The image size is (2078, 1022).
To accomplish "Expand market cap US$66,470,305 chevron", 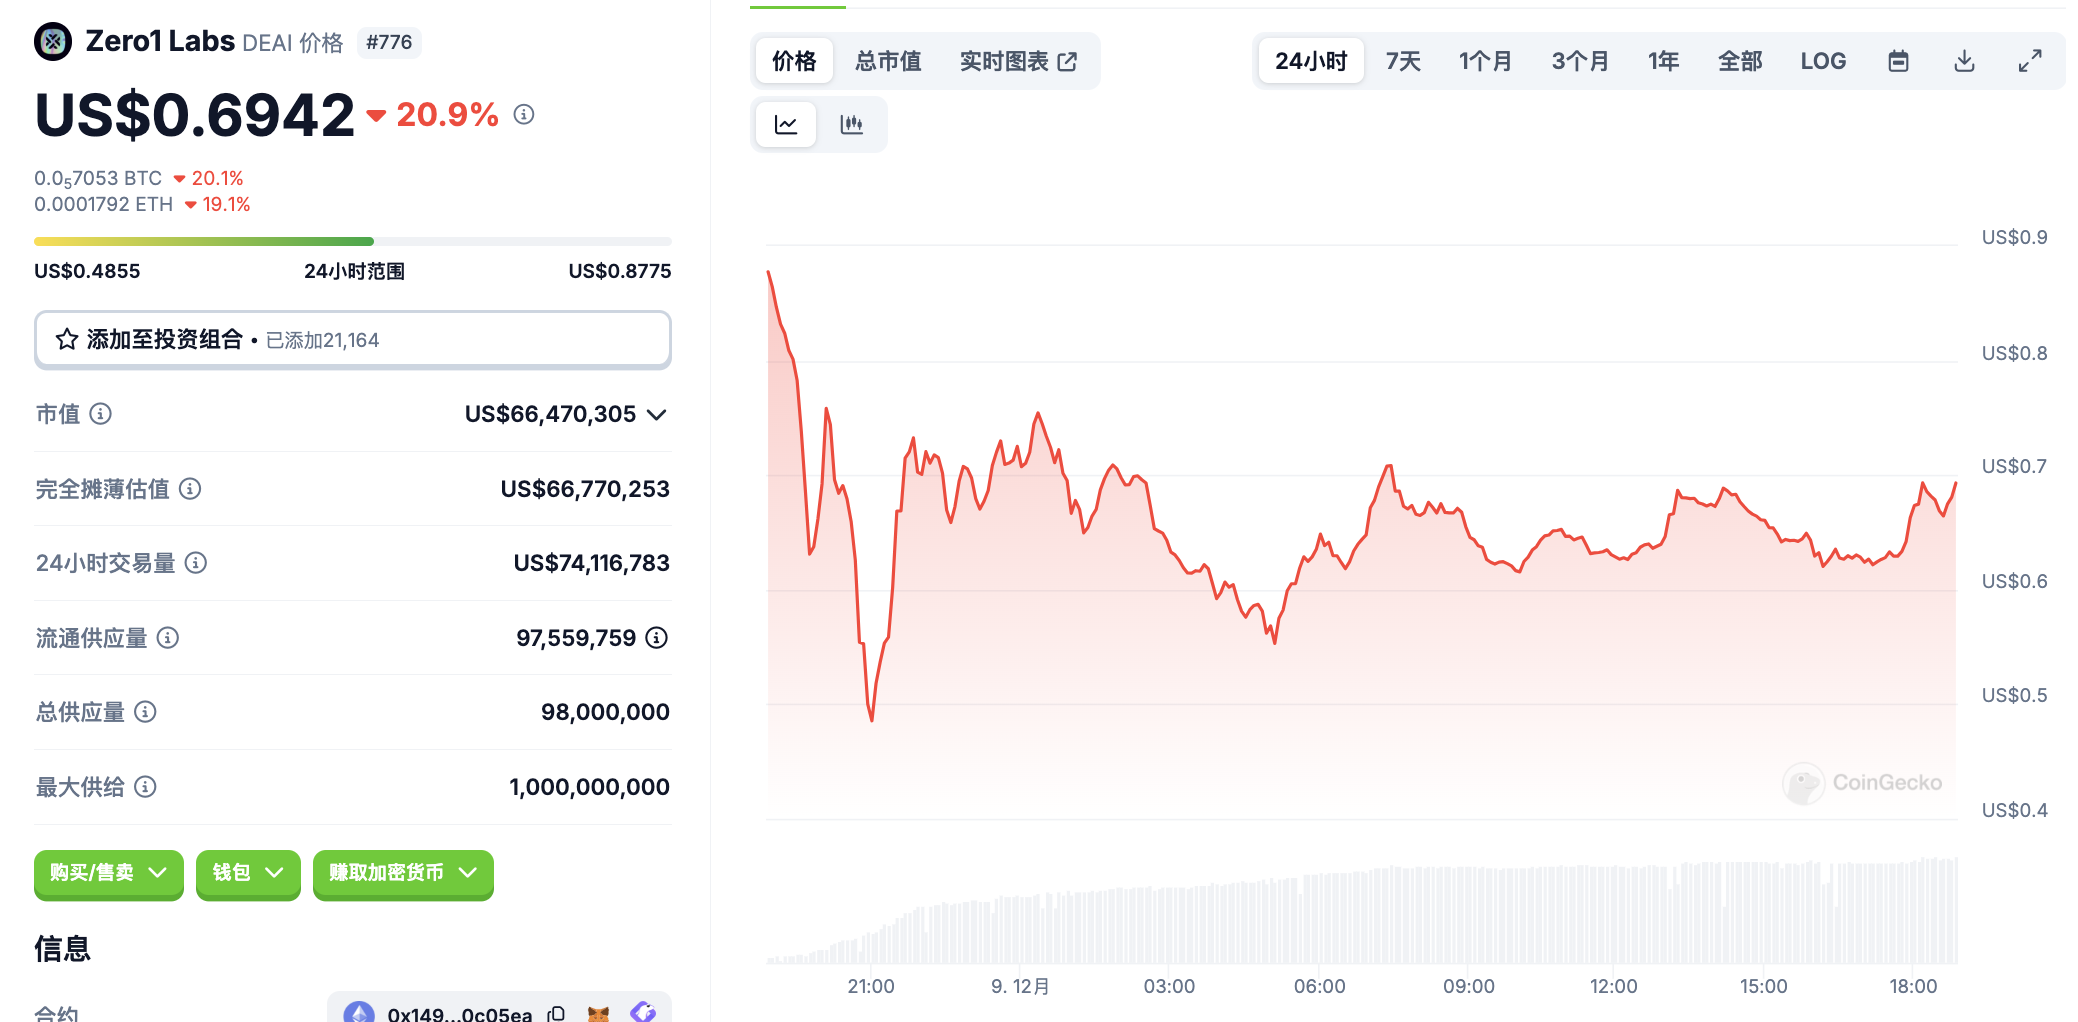I will tap(657, 415).
